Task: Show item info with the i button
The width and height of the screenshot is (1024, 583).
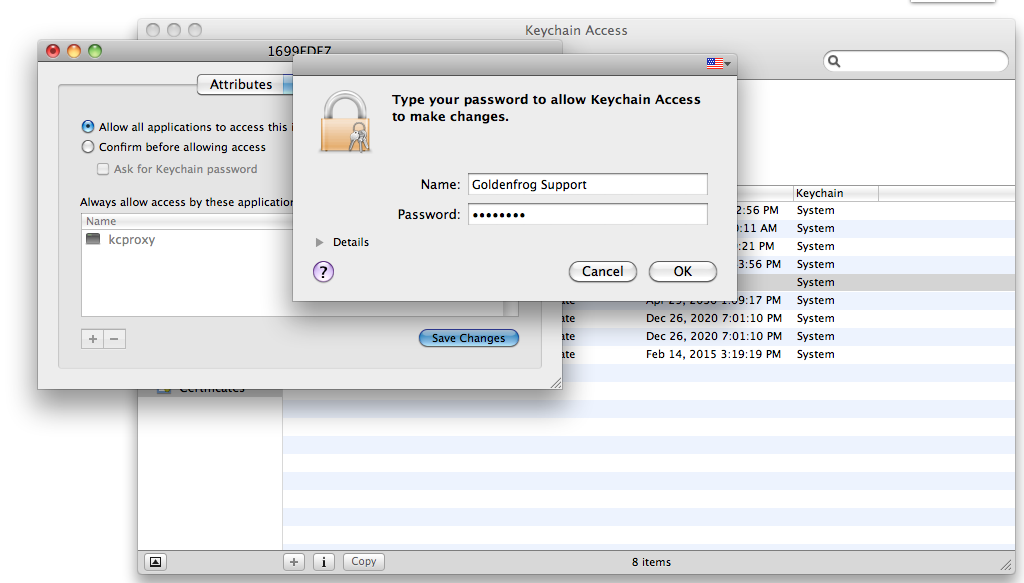Action: (x=324, y=561)
